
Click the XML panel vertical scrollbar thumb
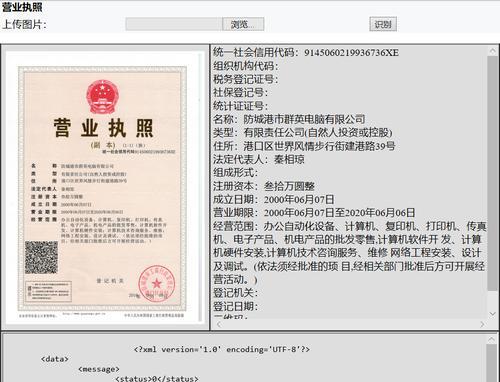click(492, 363)
